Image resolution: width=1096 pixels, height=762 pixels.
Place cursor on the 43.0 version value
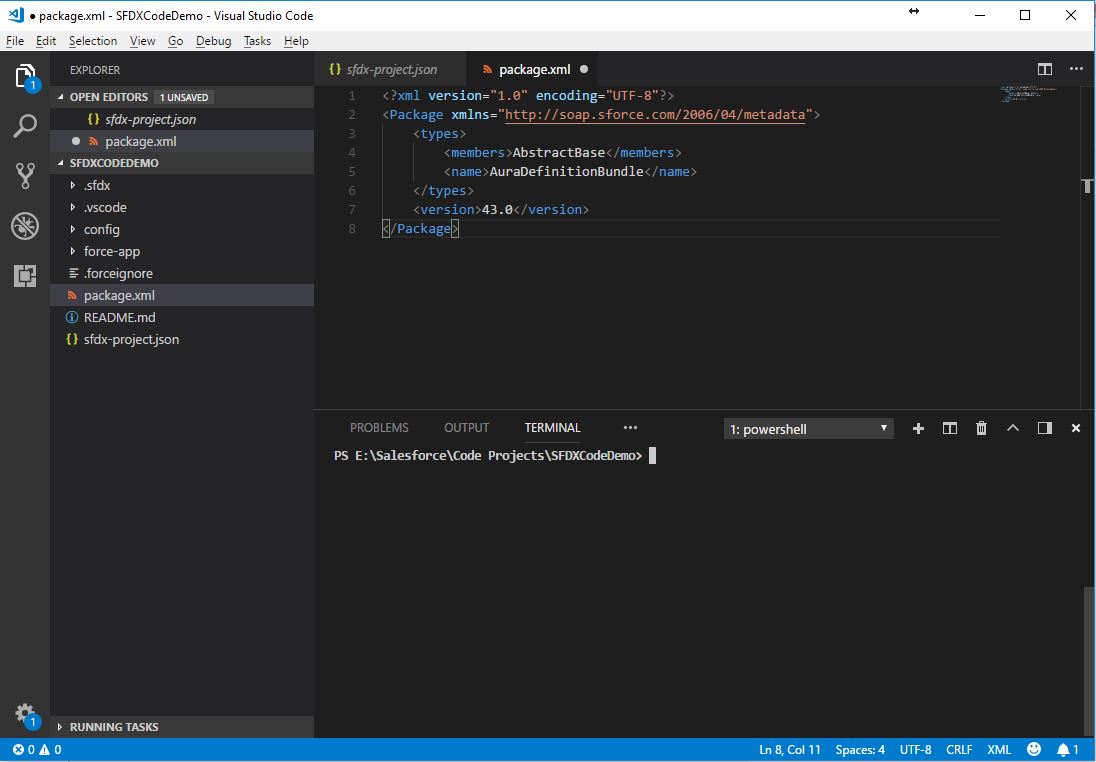[x=497, y=210]
